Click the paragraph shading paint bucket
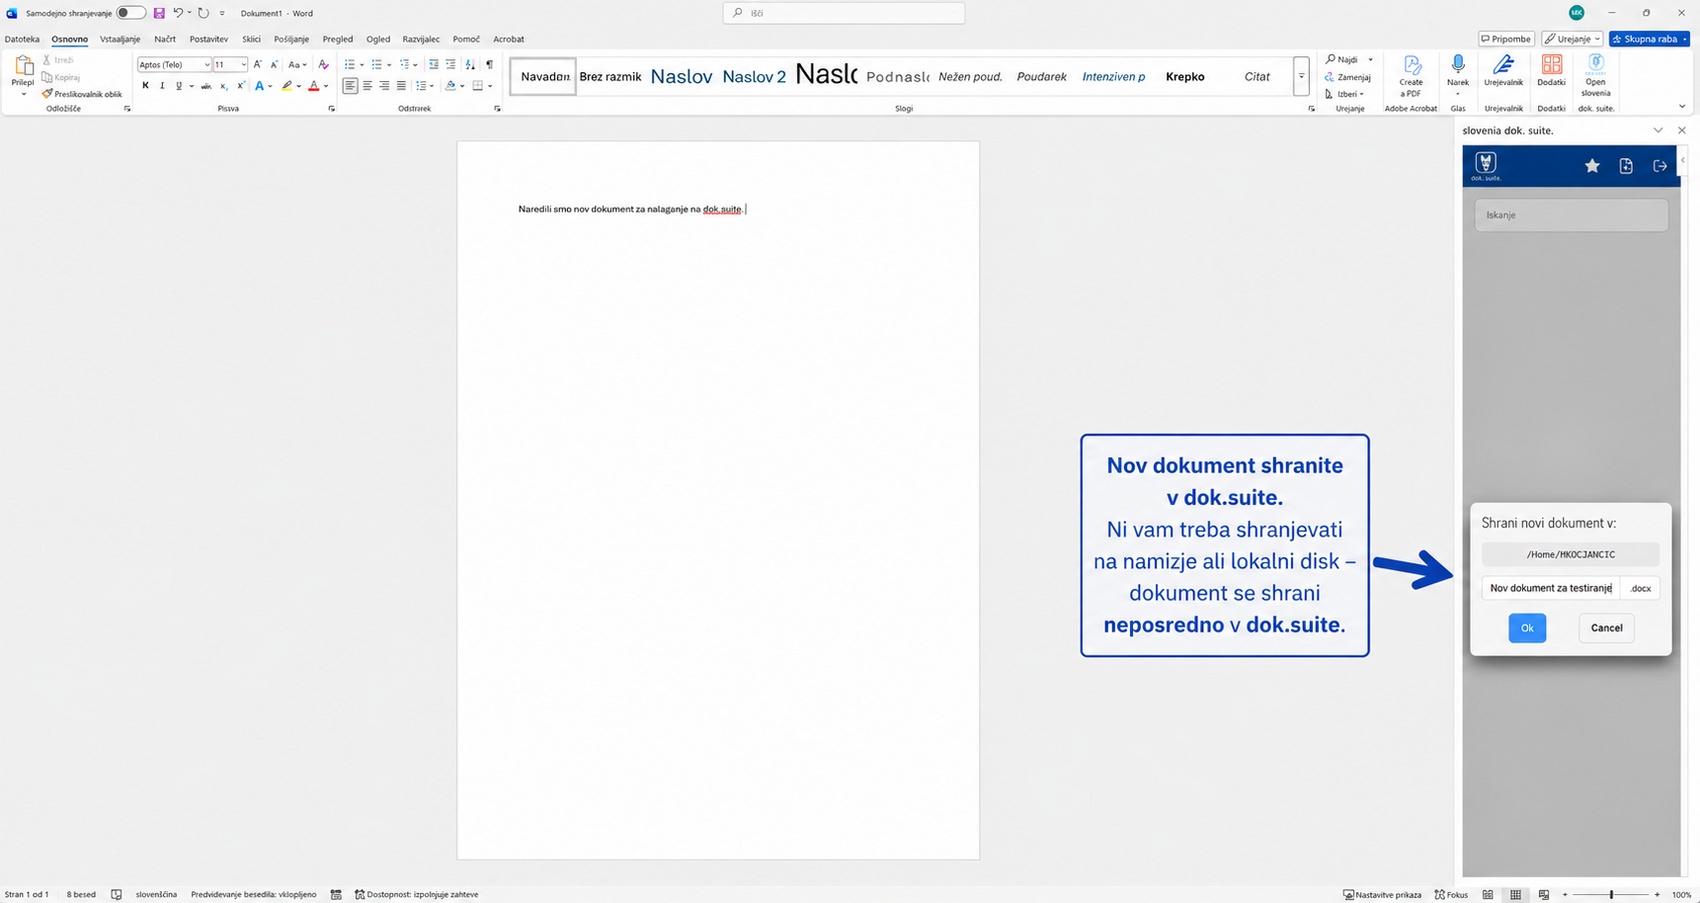The height and width of the screenshot is (903, 1700). (x=450, y=86)
